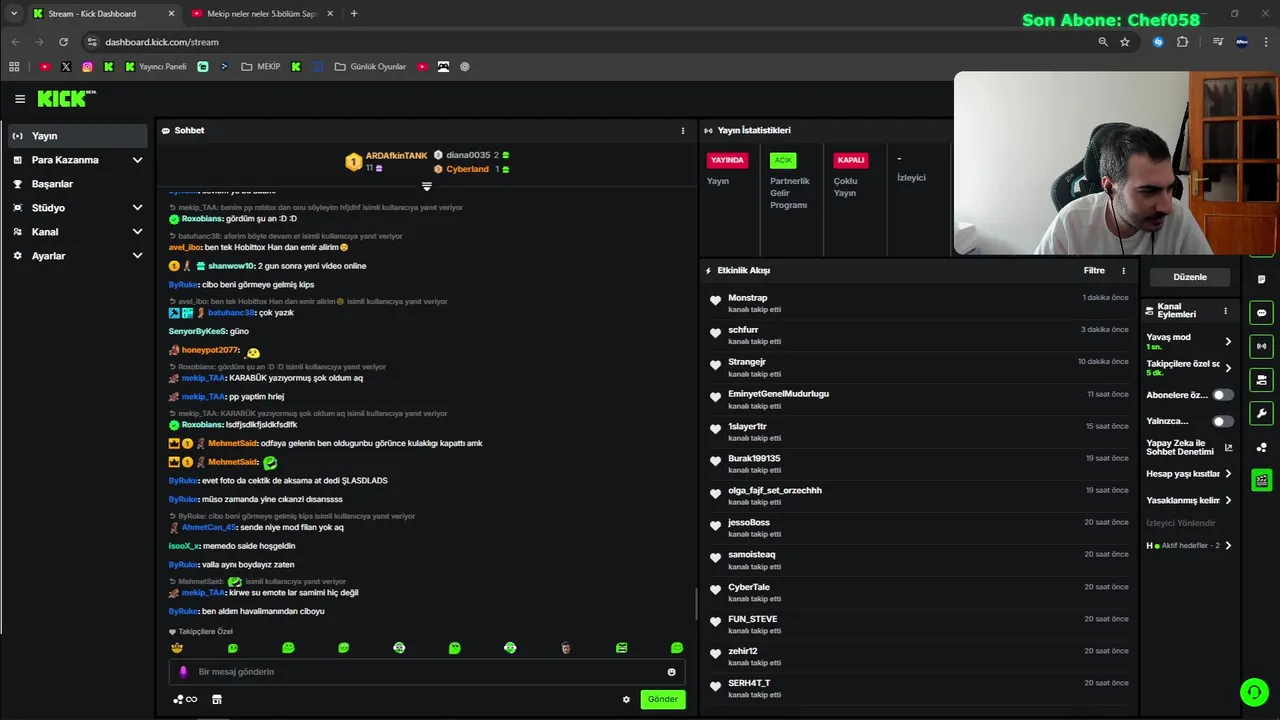This screenshot has height=720, width=1280.
Task: Open YouTube bookmark in bookmarks bar
Action: [x=44, y=67]
